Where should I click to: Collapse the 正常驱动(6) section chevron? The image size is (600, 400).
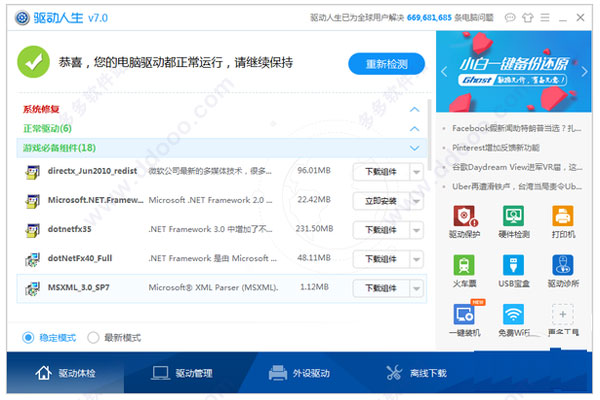(414, 129)
